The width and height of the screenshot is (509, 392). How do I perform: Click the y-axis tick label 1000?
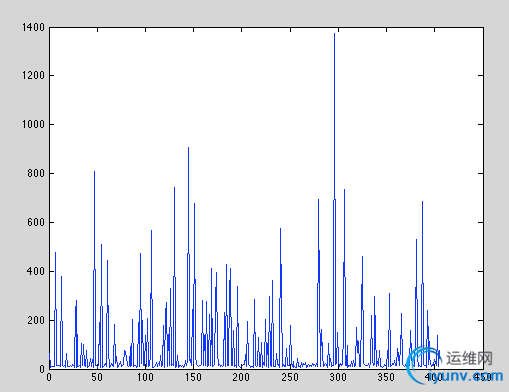pyautogui.click(x=33, y=125)
